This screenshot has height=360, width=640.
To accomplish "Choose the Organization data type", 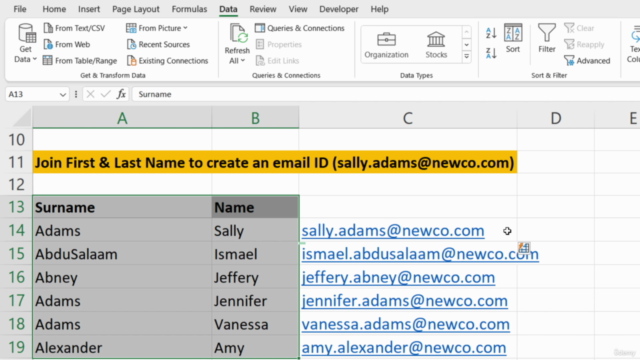I will click(x=386, y=45).
